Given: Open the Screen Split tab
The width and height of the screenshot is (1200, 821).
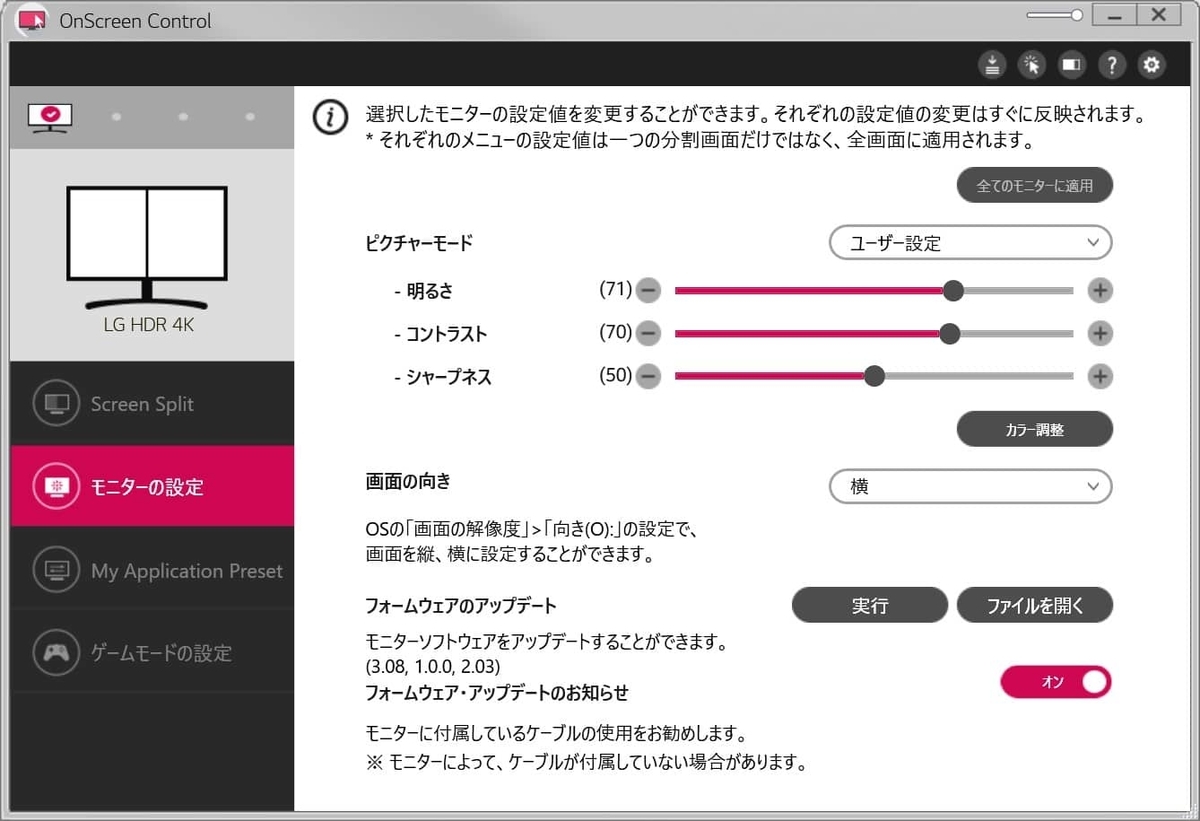Looking at the screenshot, I should (x=152, y=404).
